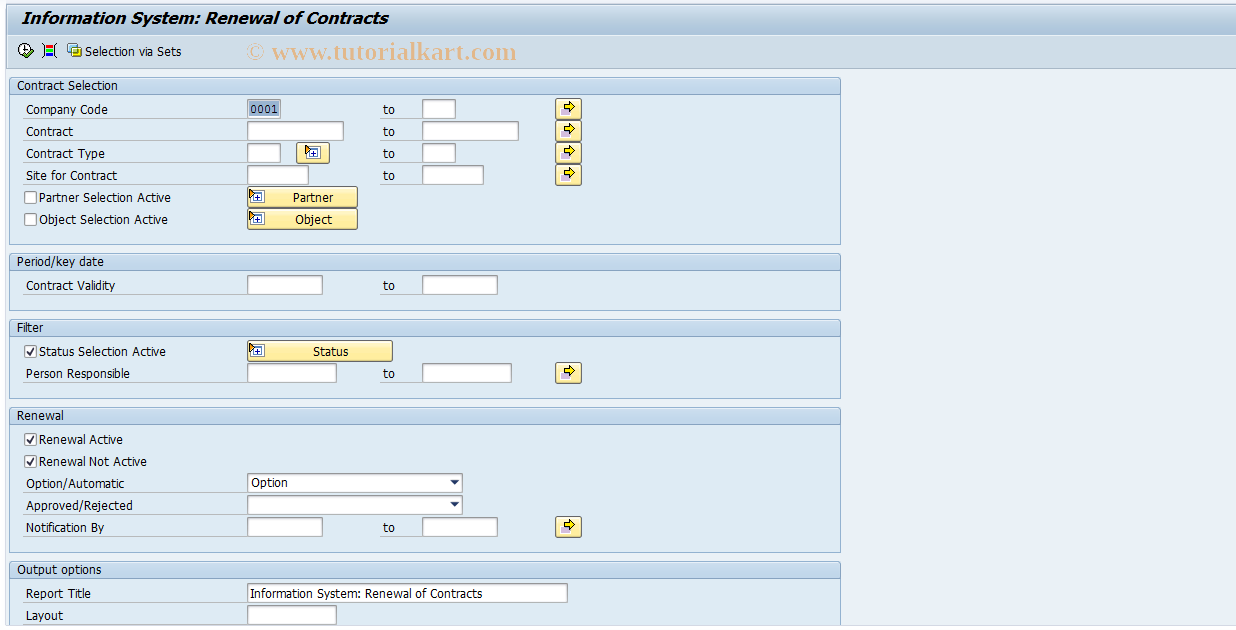Click the Company Code to field
The image size is (1236, 630).
click(439, 109)
